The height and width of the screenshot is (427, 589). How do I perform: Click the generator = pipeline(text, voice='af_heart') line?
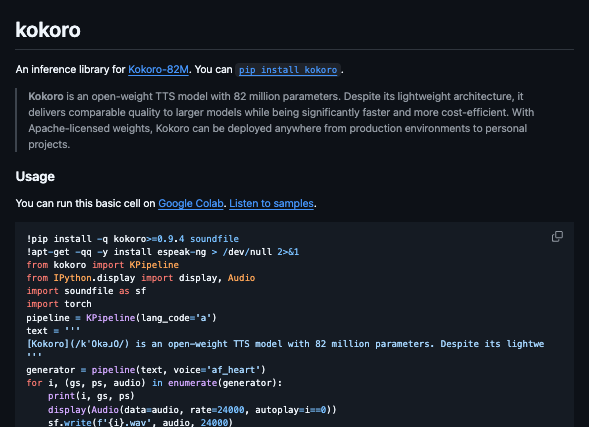(146, 370)
